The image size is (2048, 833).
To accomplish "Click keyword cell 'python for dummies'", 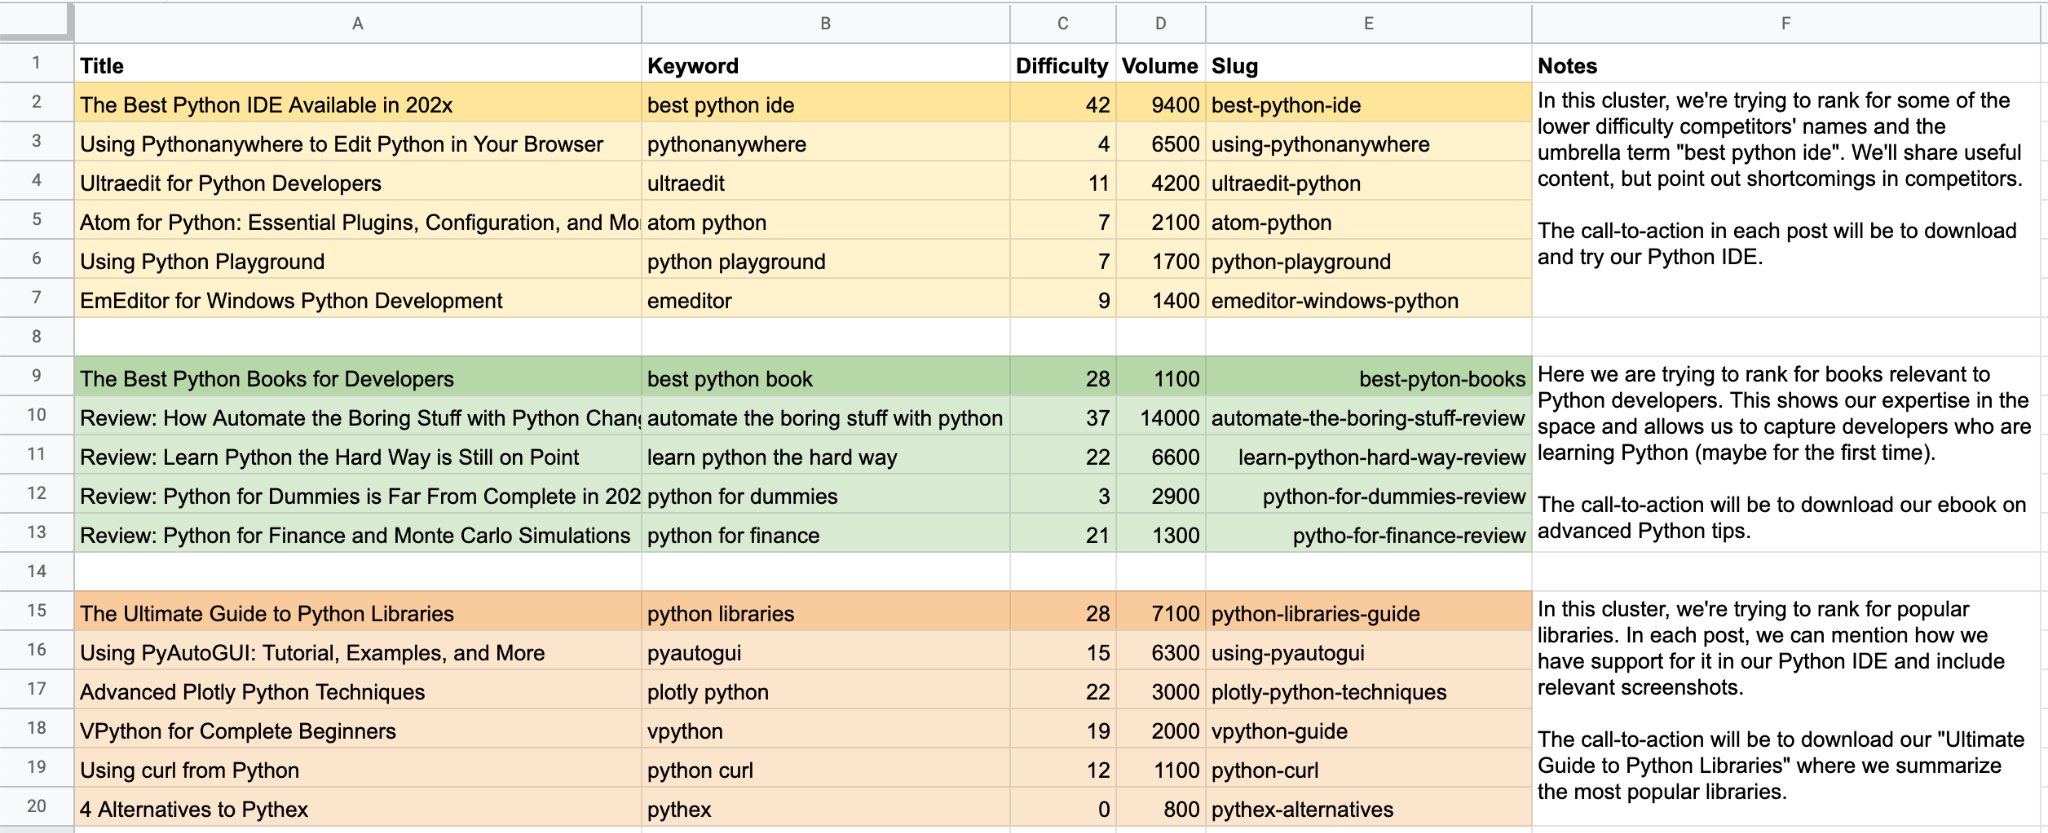I will 825,494.
